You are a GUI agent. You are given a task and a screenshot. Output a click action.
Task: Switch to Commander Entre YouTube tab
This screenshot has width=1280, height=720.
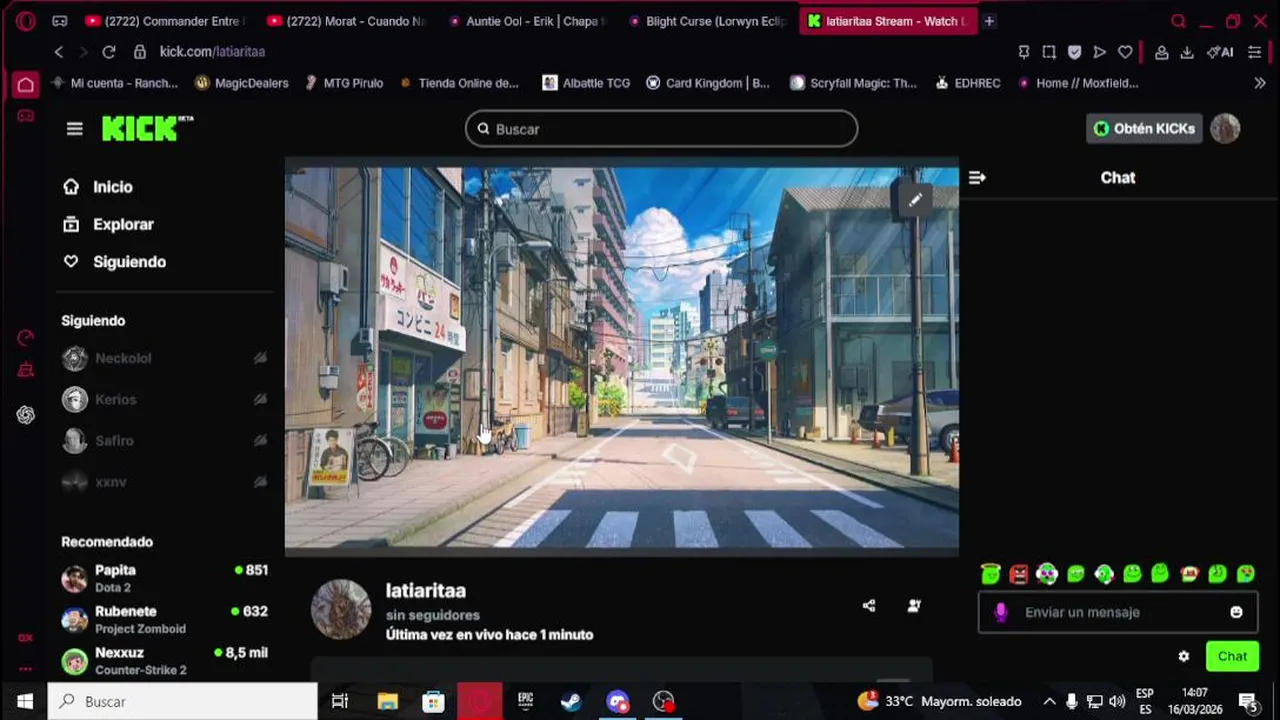coord(163,21)
